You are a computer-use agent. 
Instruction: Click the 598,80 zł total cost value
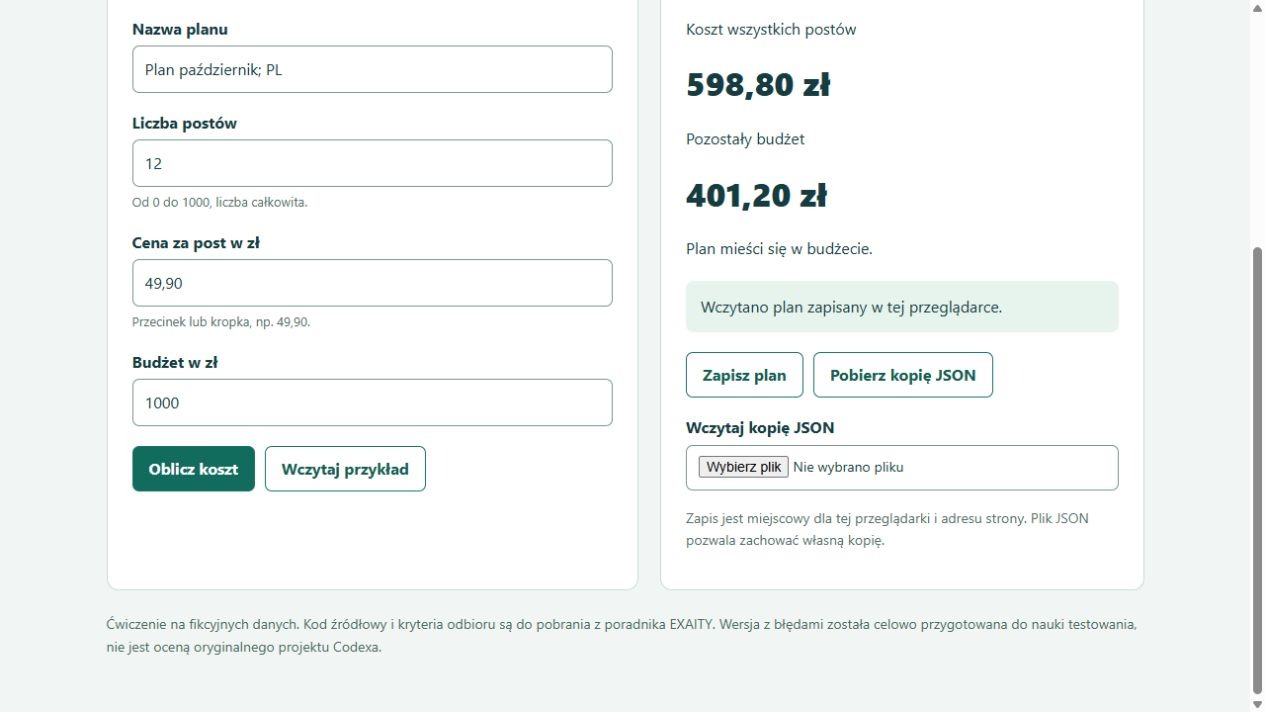(x=758, y=85)
